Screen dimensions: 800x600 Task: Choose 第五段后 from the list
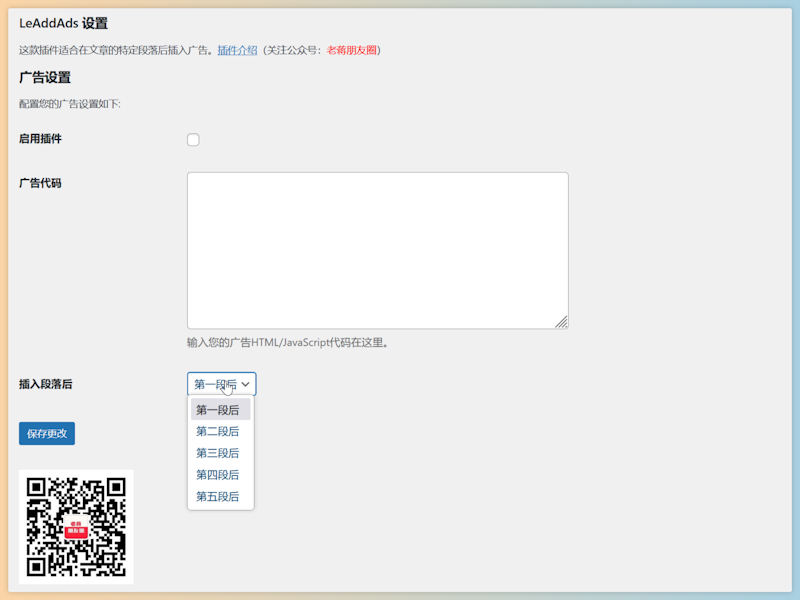[218, 497]
